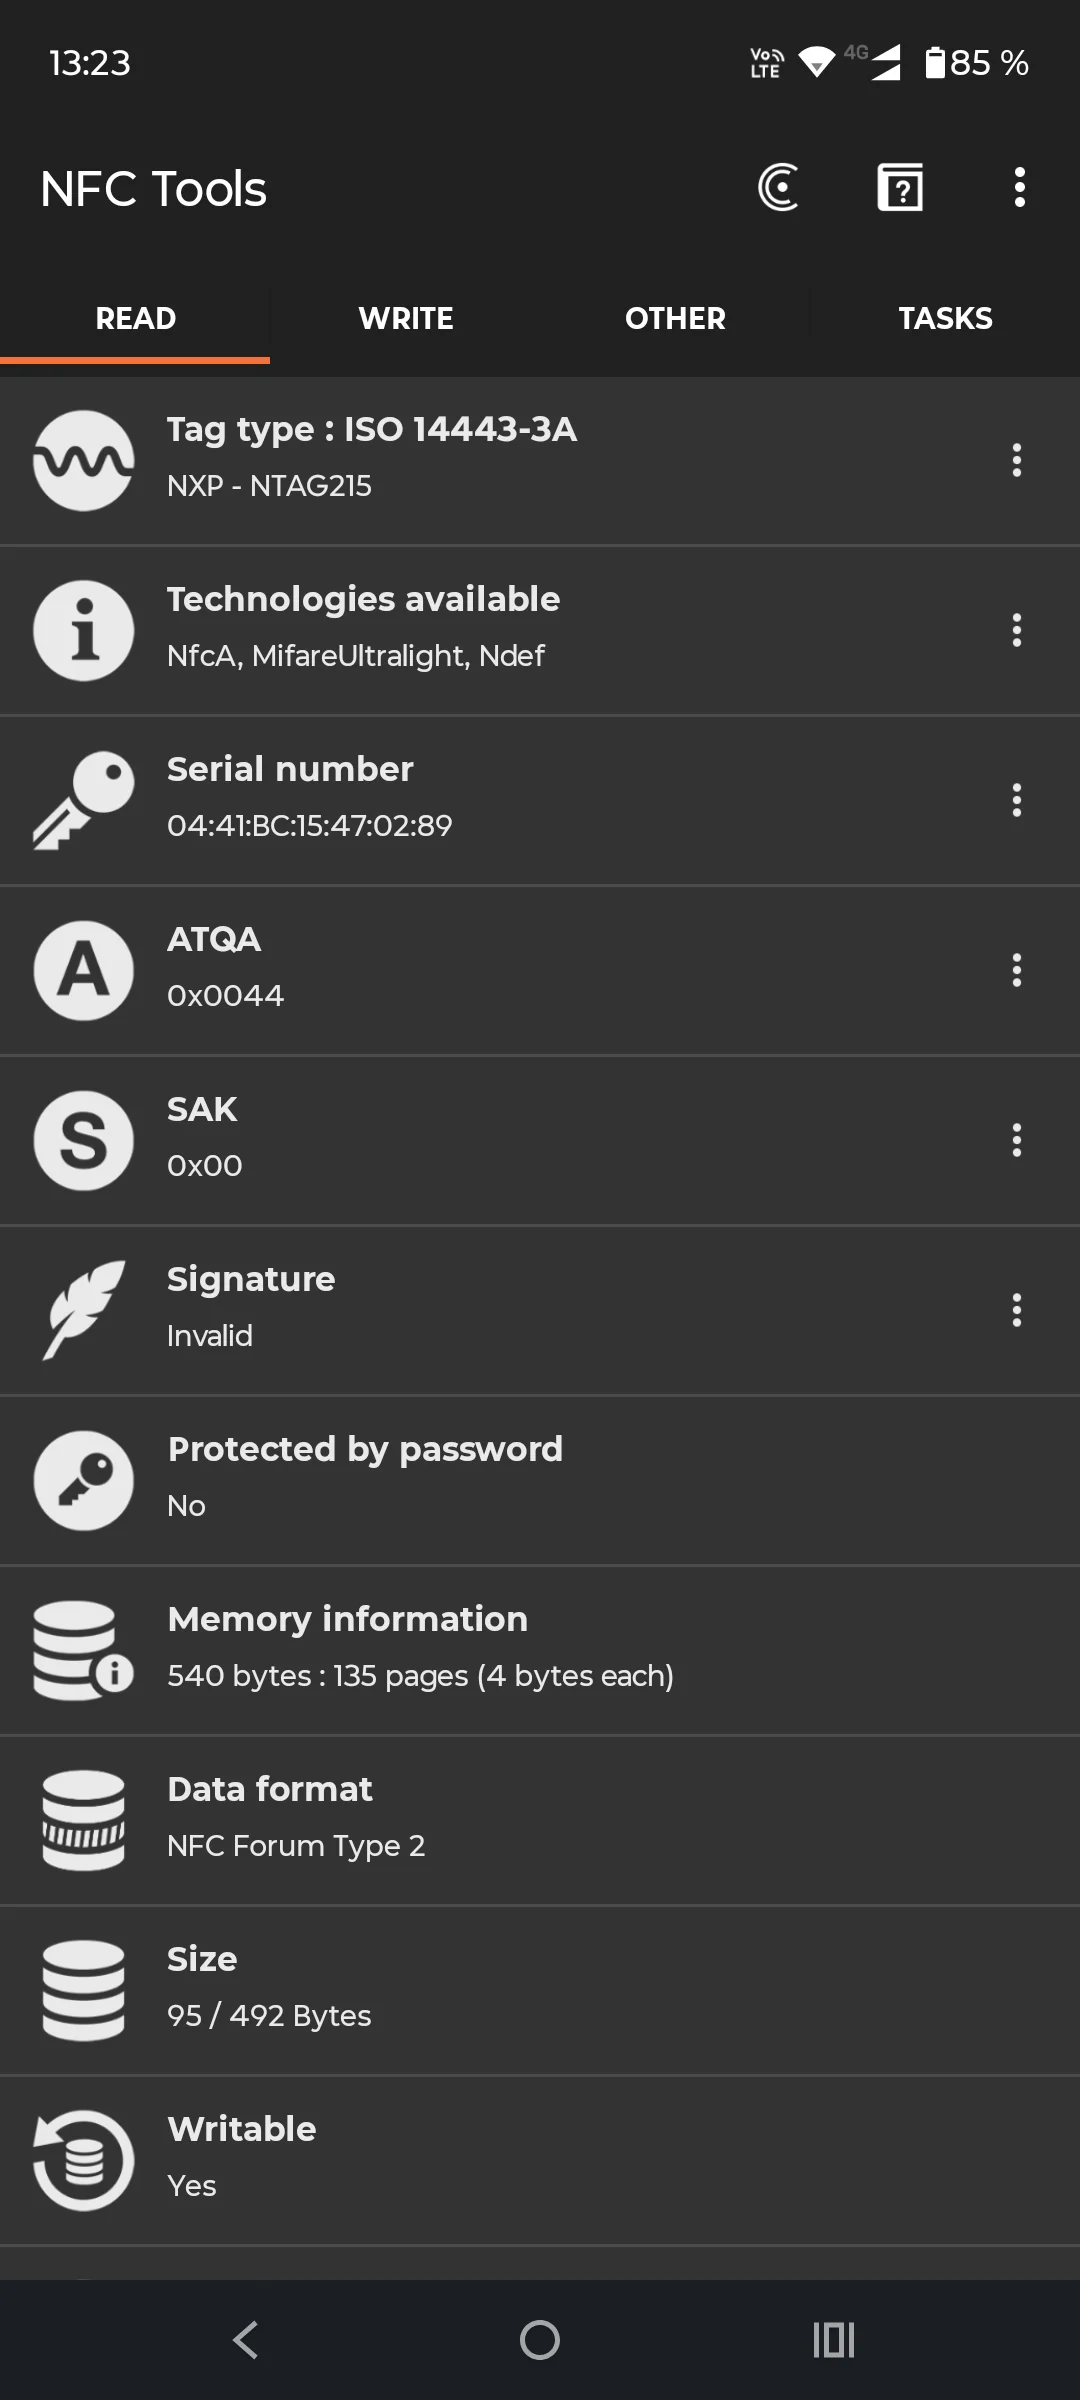Open options menu for Signature row
This screenshot has width=1080, height=2400.
[1016, 1310]
